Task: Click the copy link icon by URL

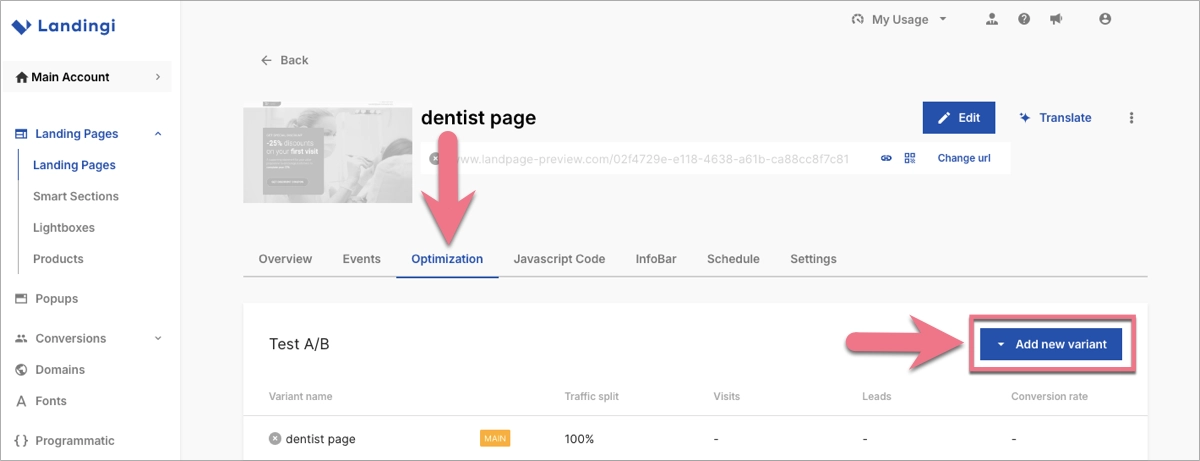Action: (x=886, y=158)
